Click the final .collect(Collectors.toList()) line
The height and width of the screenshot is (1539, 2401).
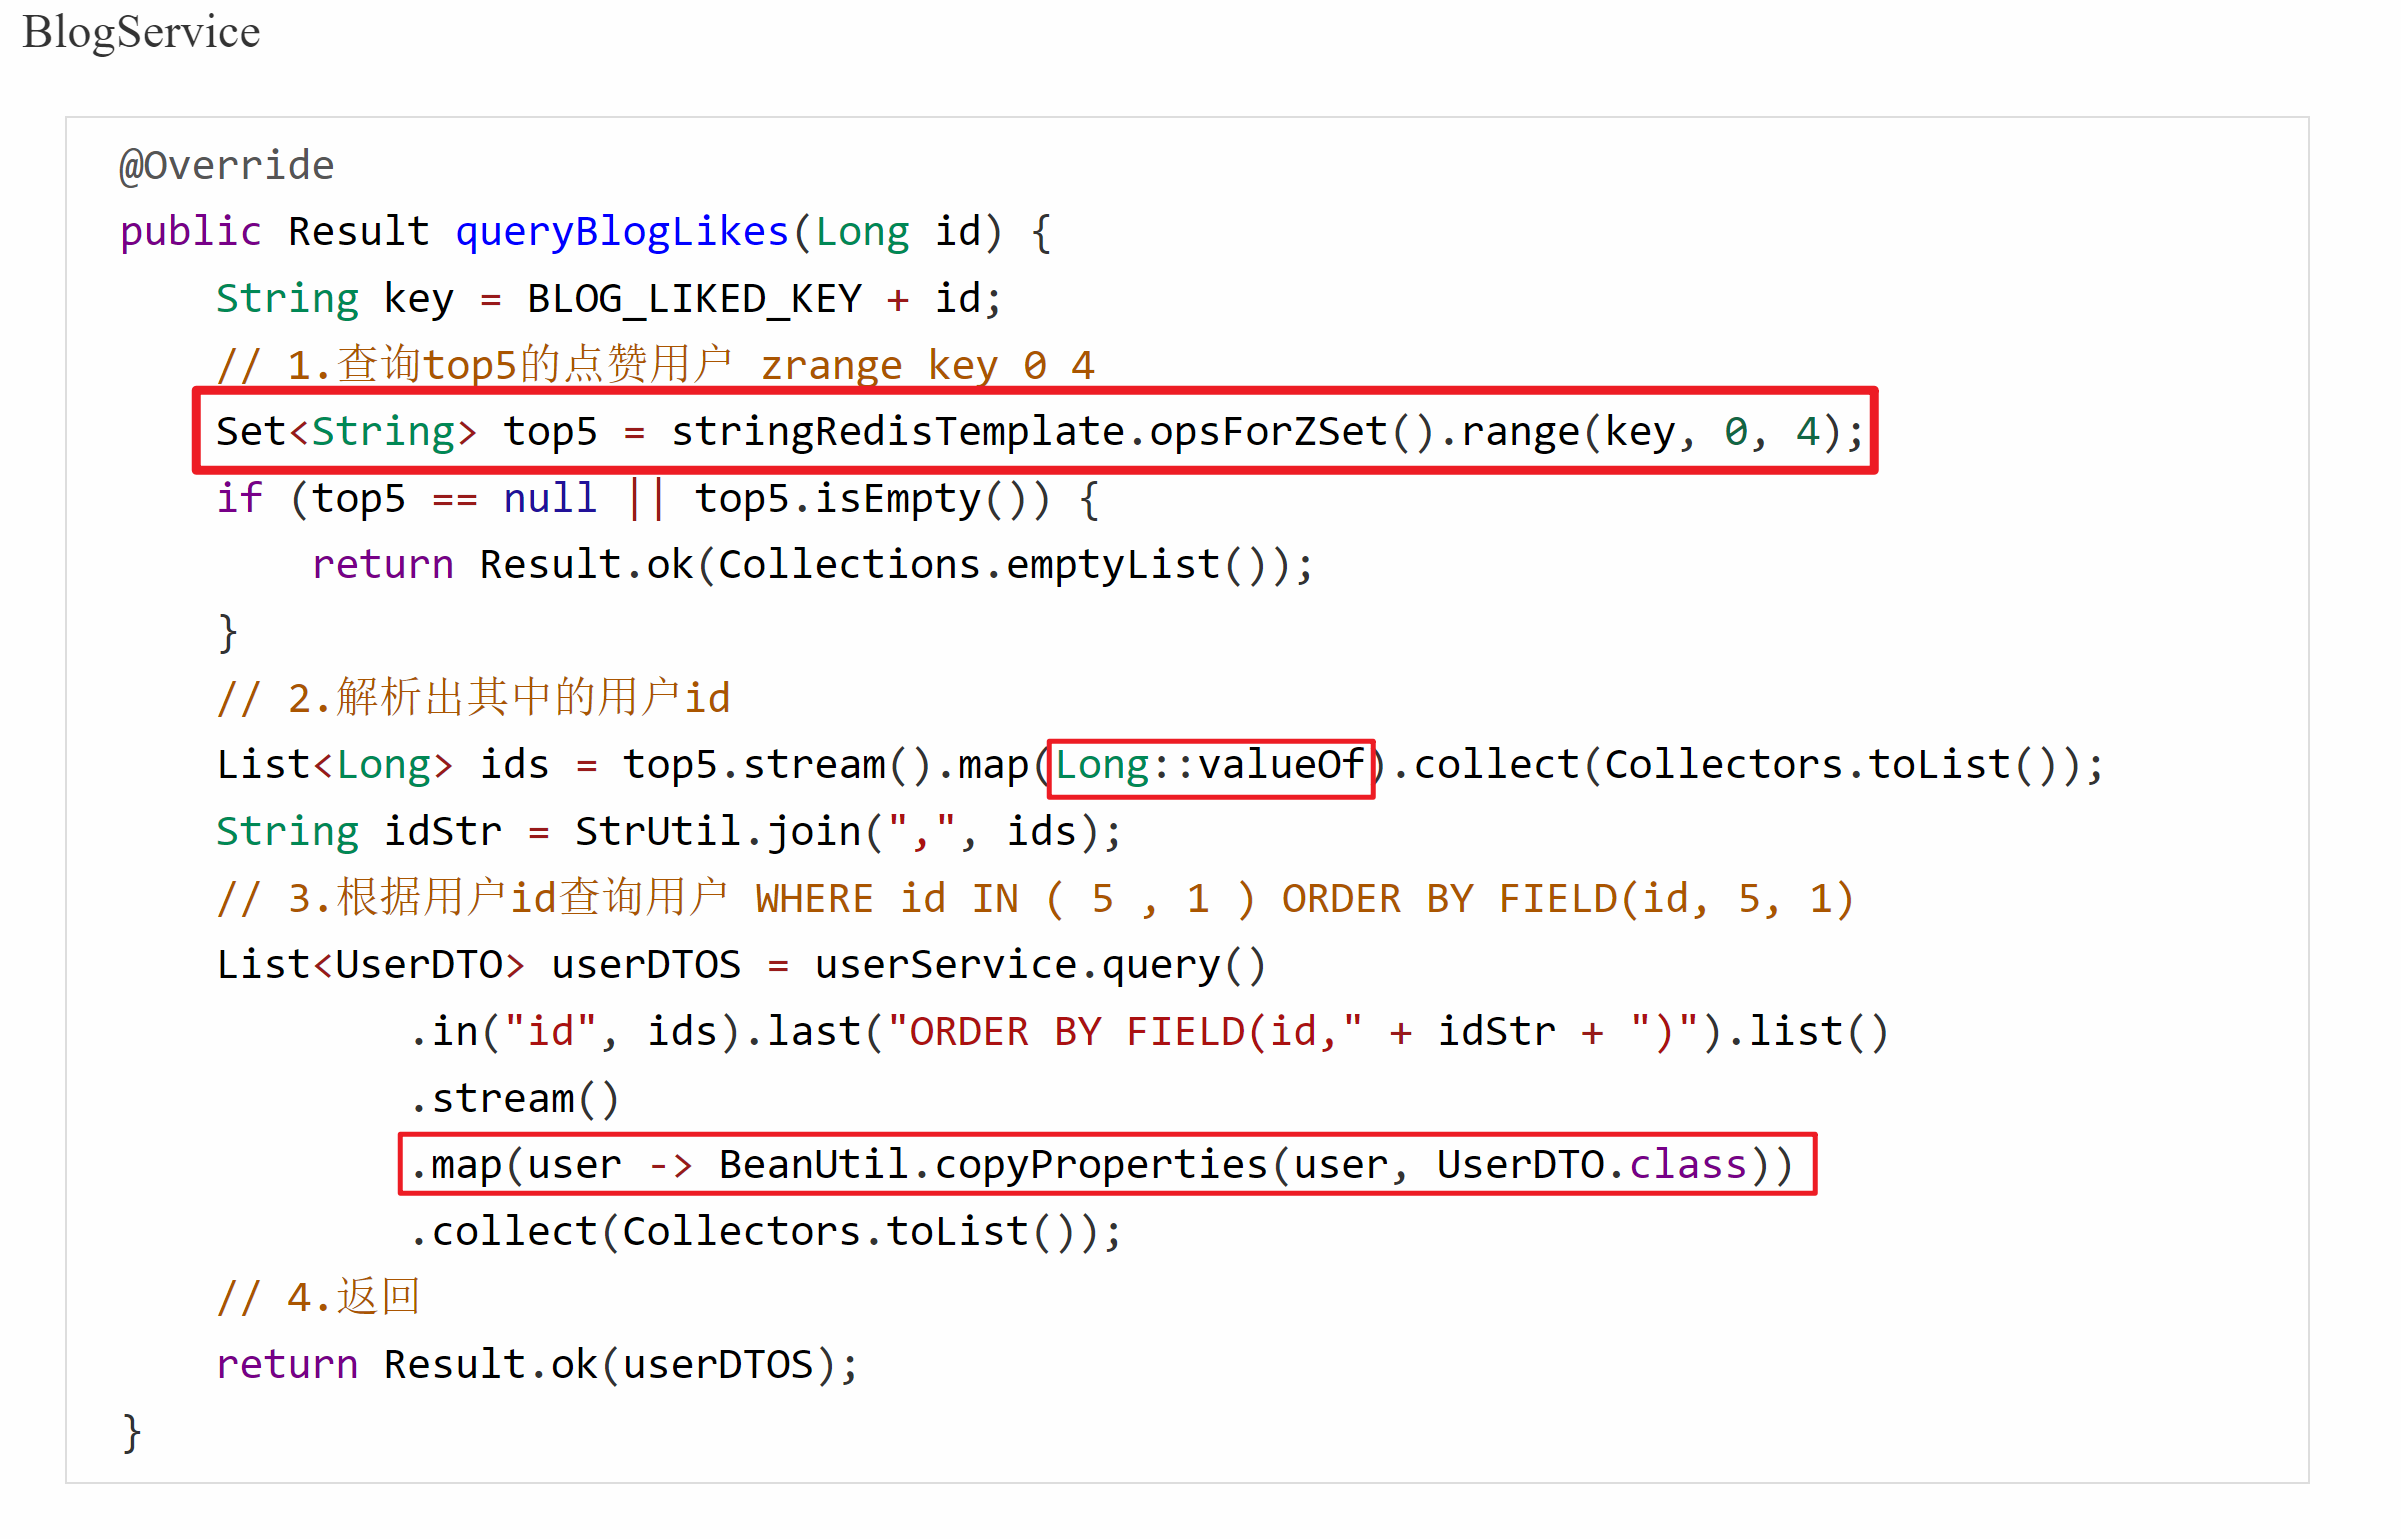pos(766,1232)
